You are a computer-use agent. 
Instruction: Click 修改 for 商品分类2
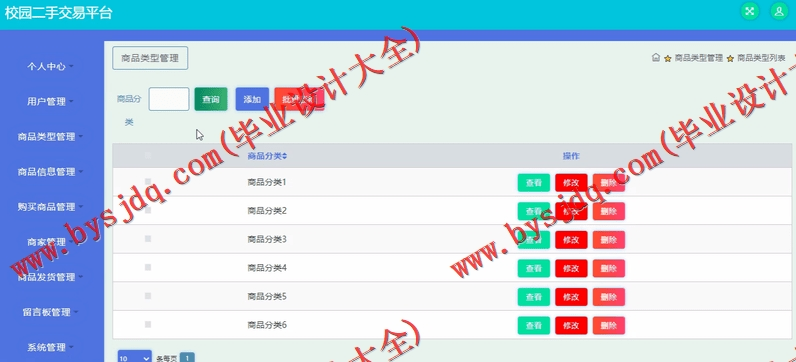point(571,211)
